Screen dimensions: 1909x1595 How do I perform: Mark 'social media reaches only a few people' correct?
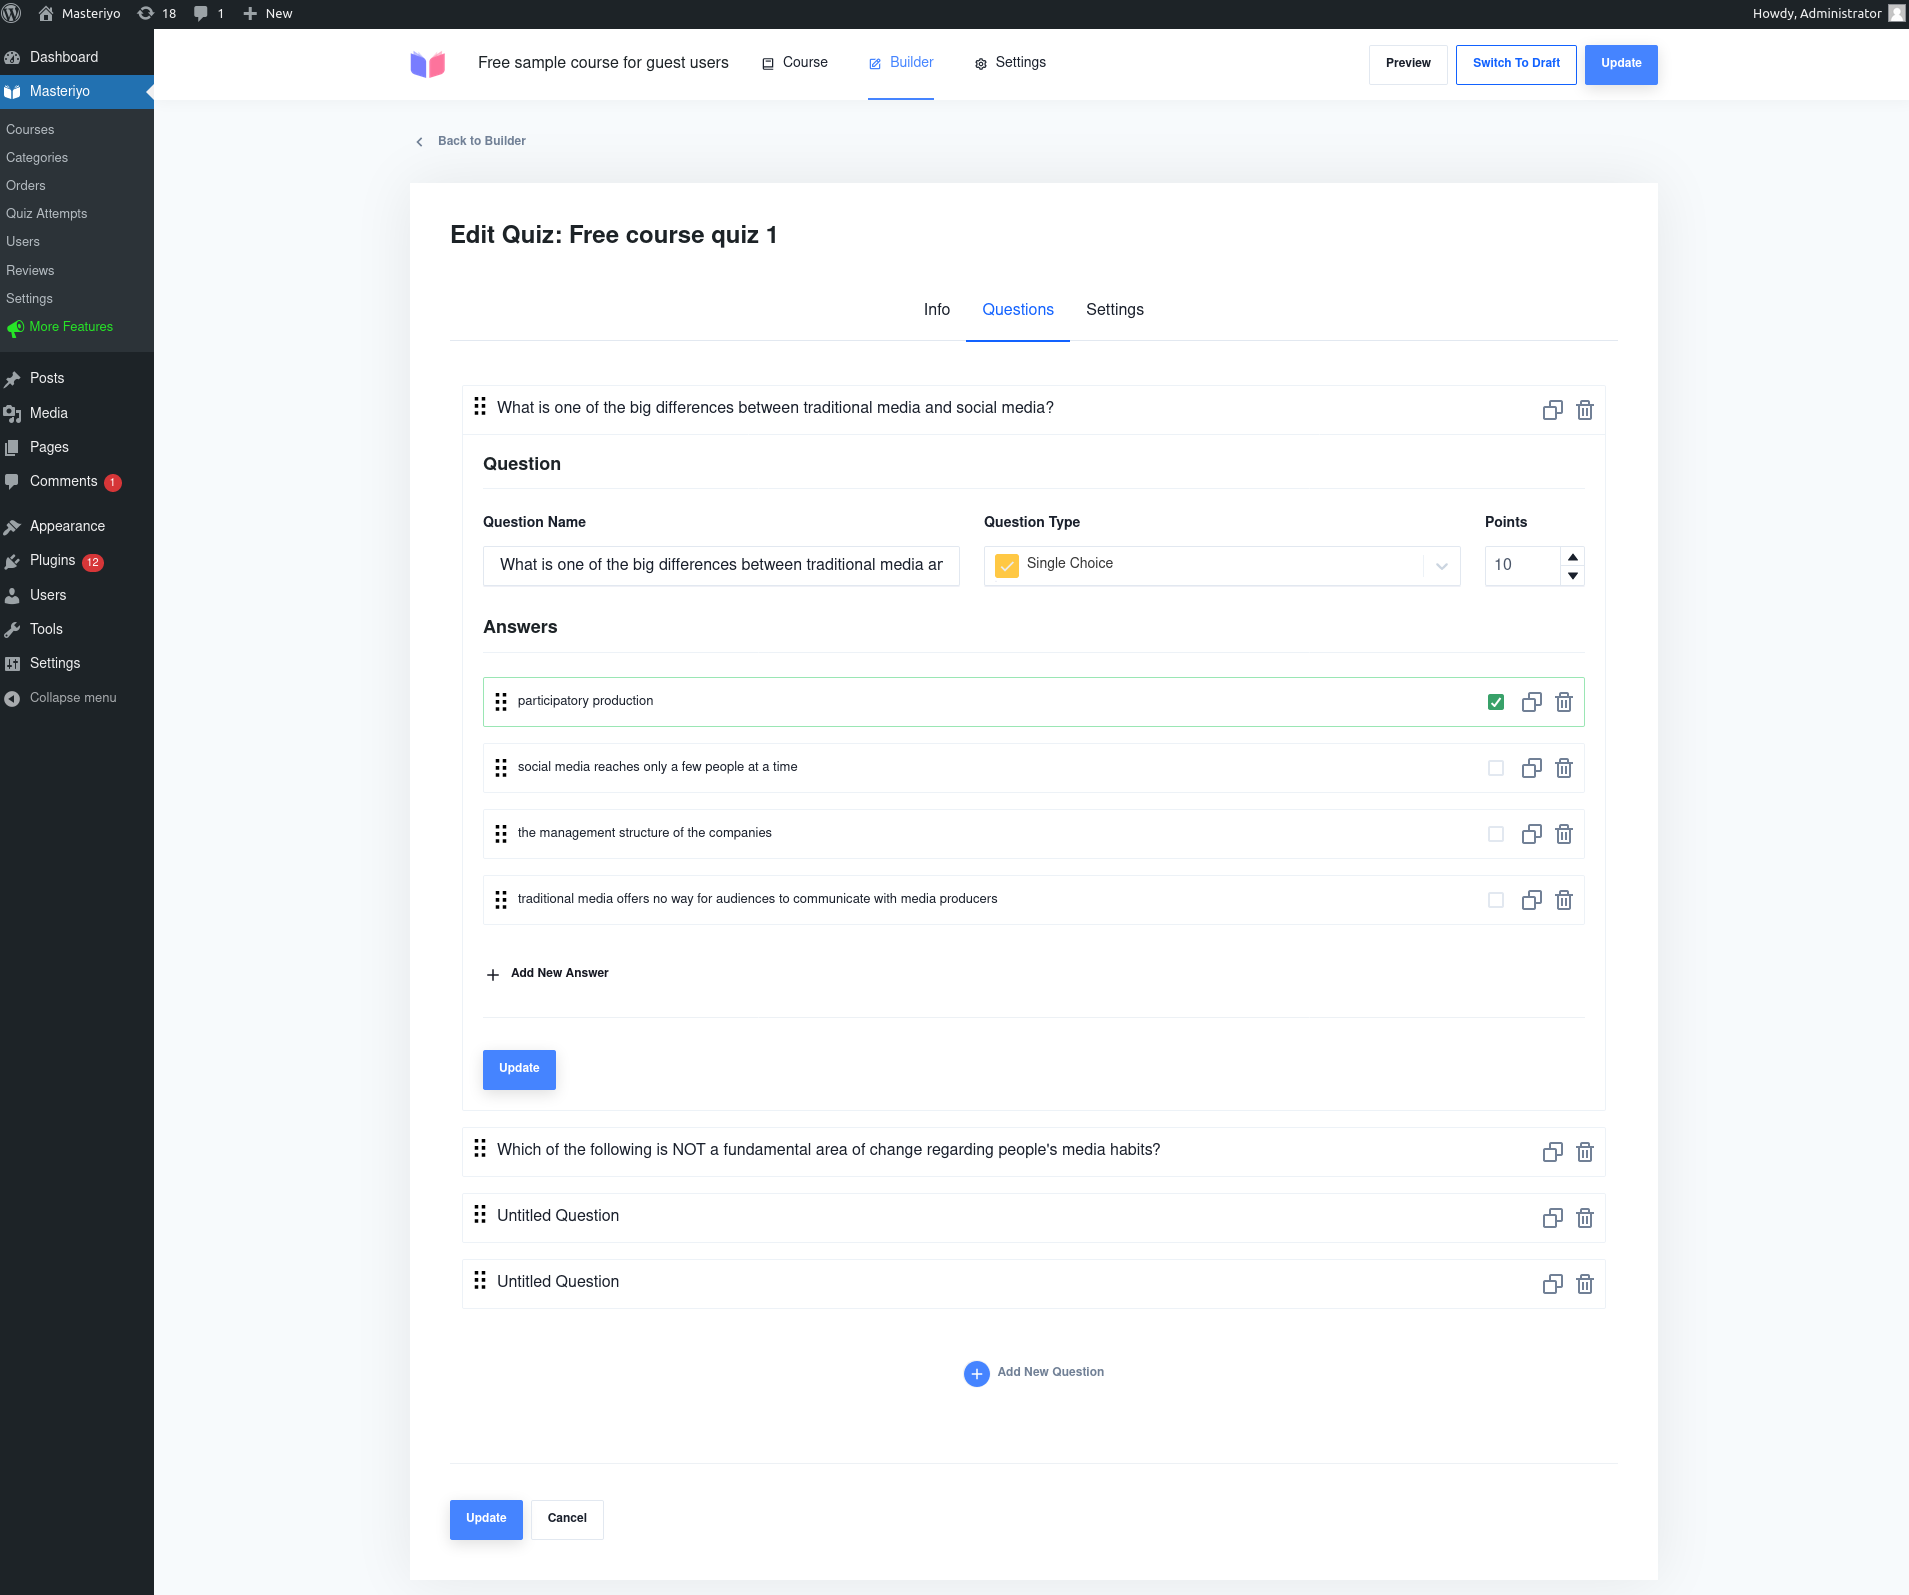[x=1496, y=768]
